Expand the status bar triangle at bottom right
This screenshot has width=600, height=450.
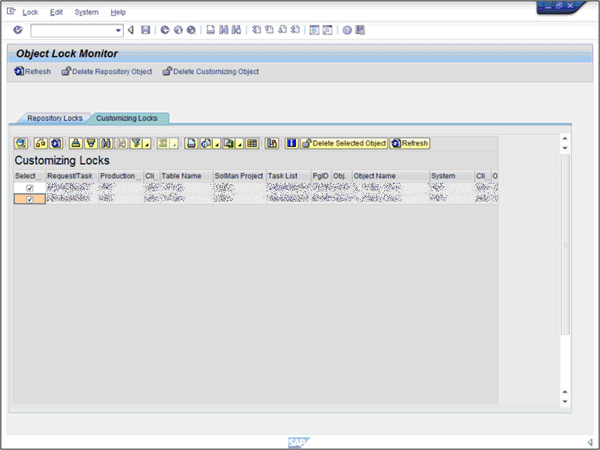point(590,442)
